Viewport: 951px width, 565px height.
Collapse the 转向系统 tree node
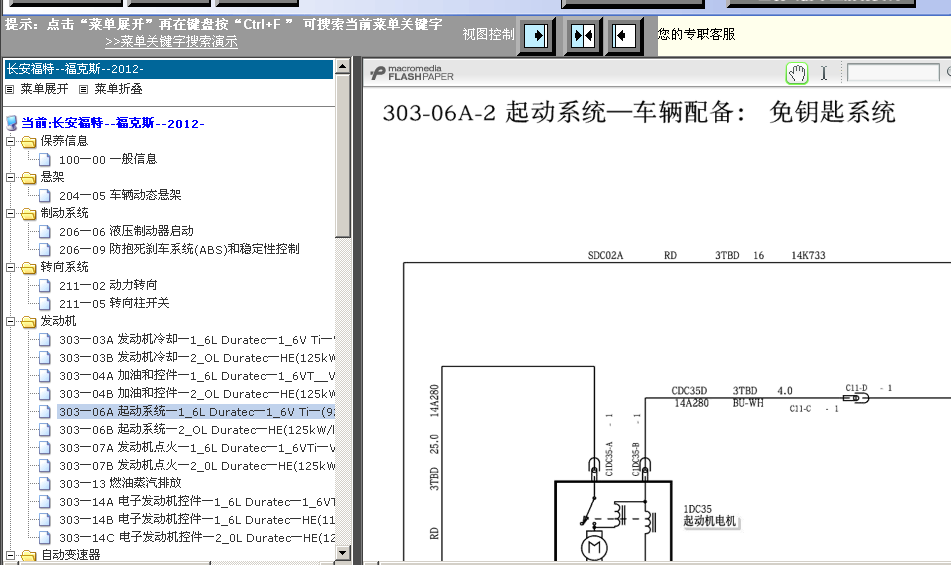coord(10,267)
